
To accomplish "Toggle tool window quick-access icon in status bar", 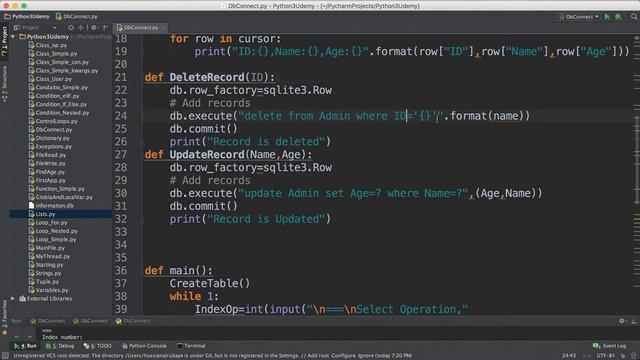I will pos(5,356).
